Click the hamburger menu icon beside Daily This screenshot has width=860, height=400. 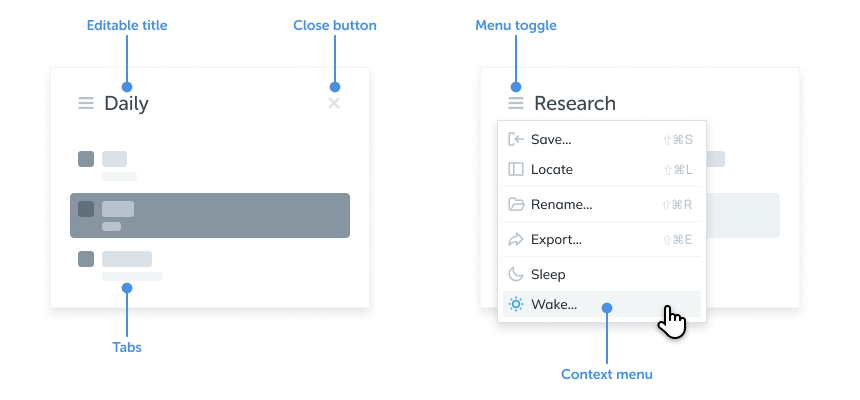[x=86, y=103]
